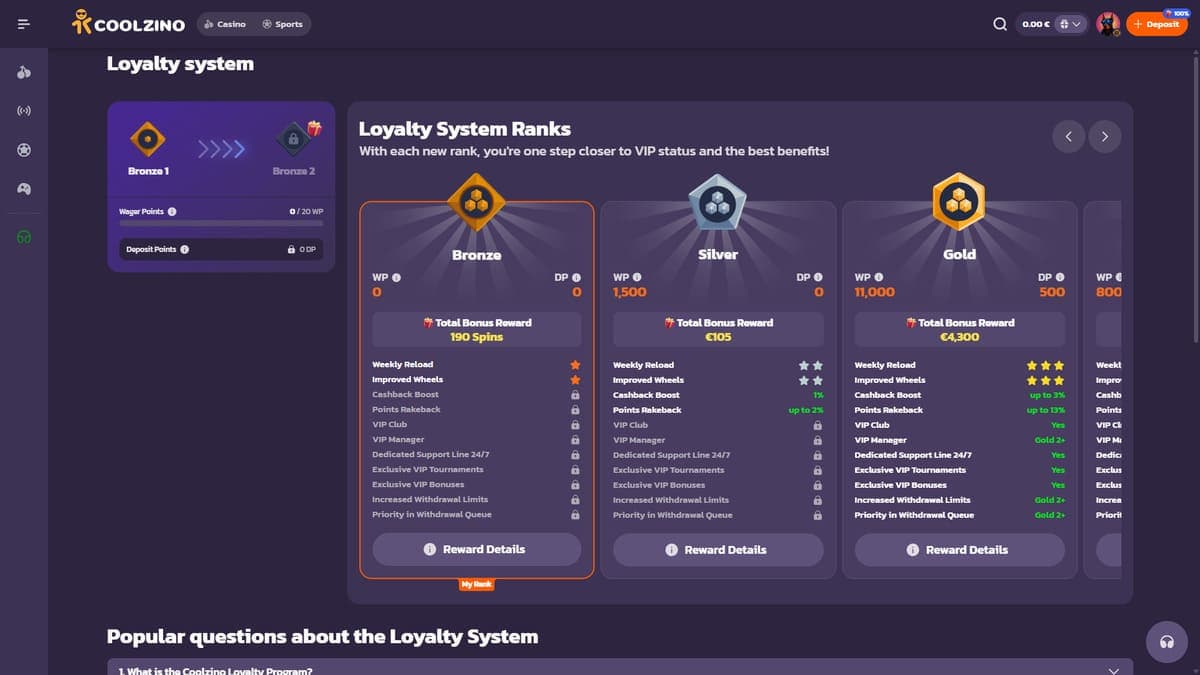Click Silver Improved Wheels two stars
The width and height of the screenshot is (1200, 675).
811,380
